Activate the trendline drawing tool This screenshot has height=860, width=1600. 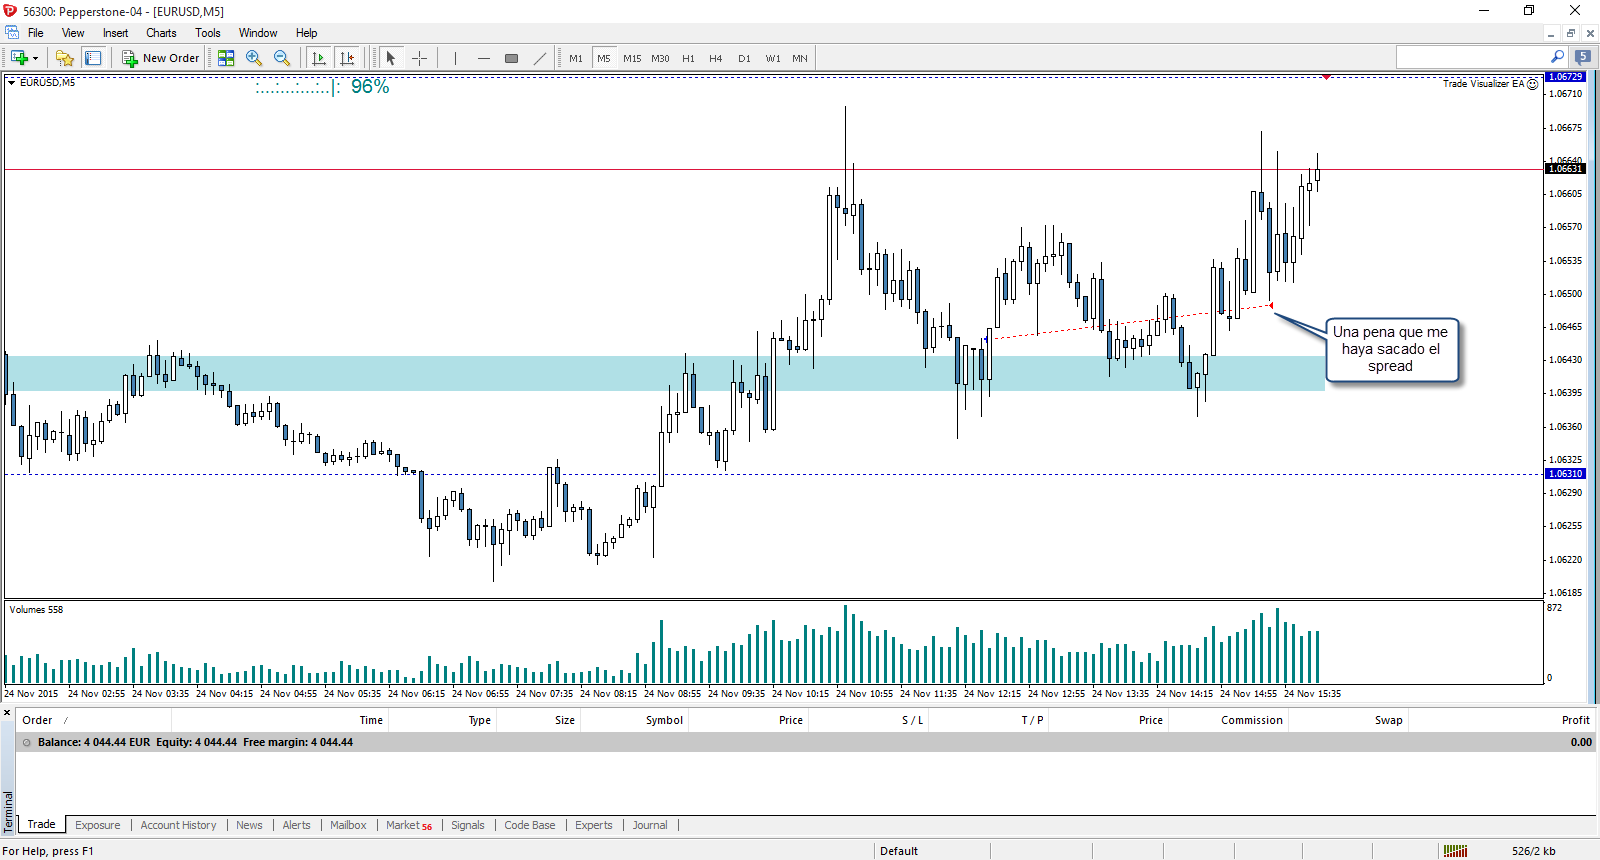click(540, 58)
